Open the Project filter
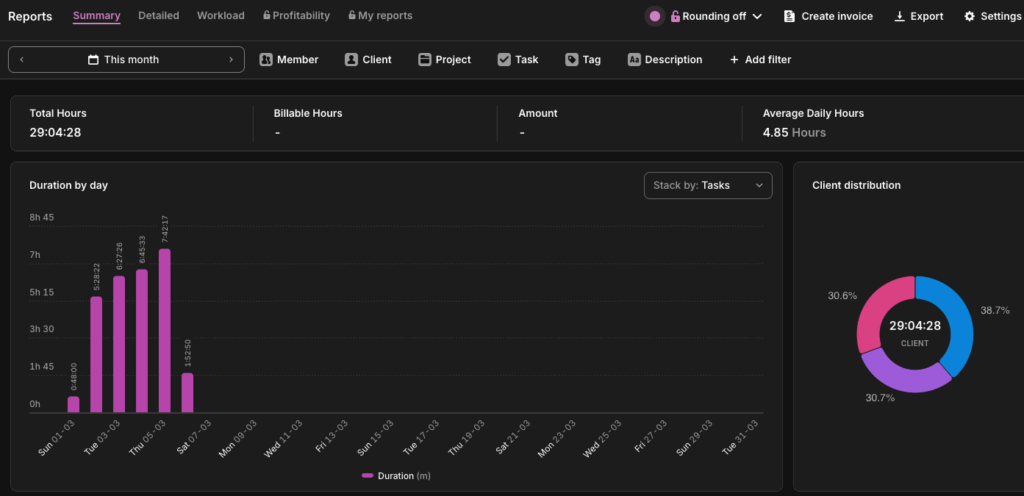This screenshot has width=1024, height=496. coord(444,60)
